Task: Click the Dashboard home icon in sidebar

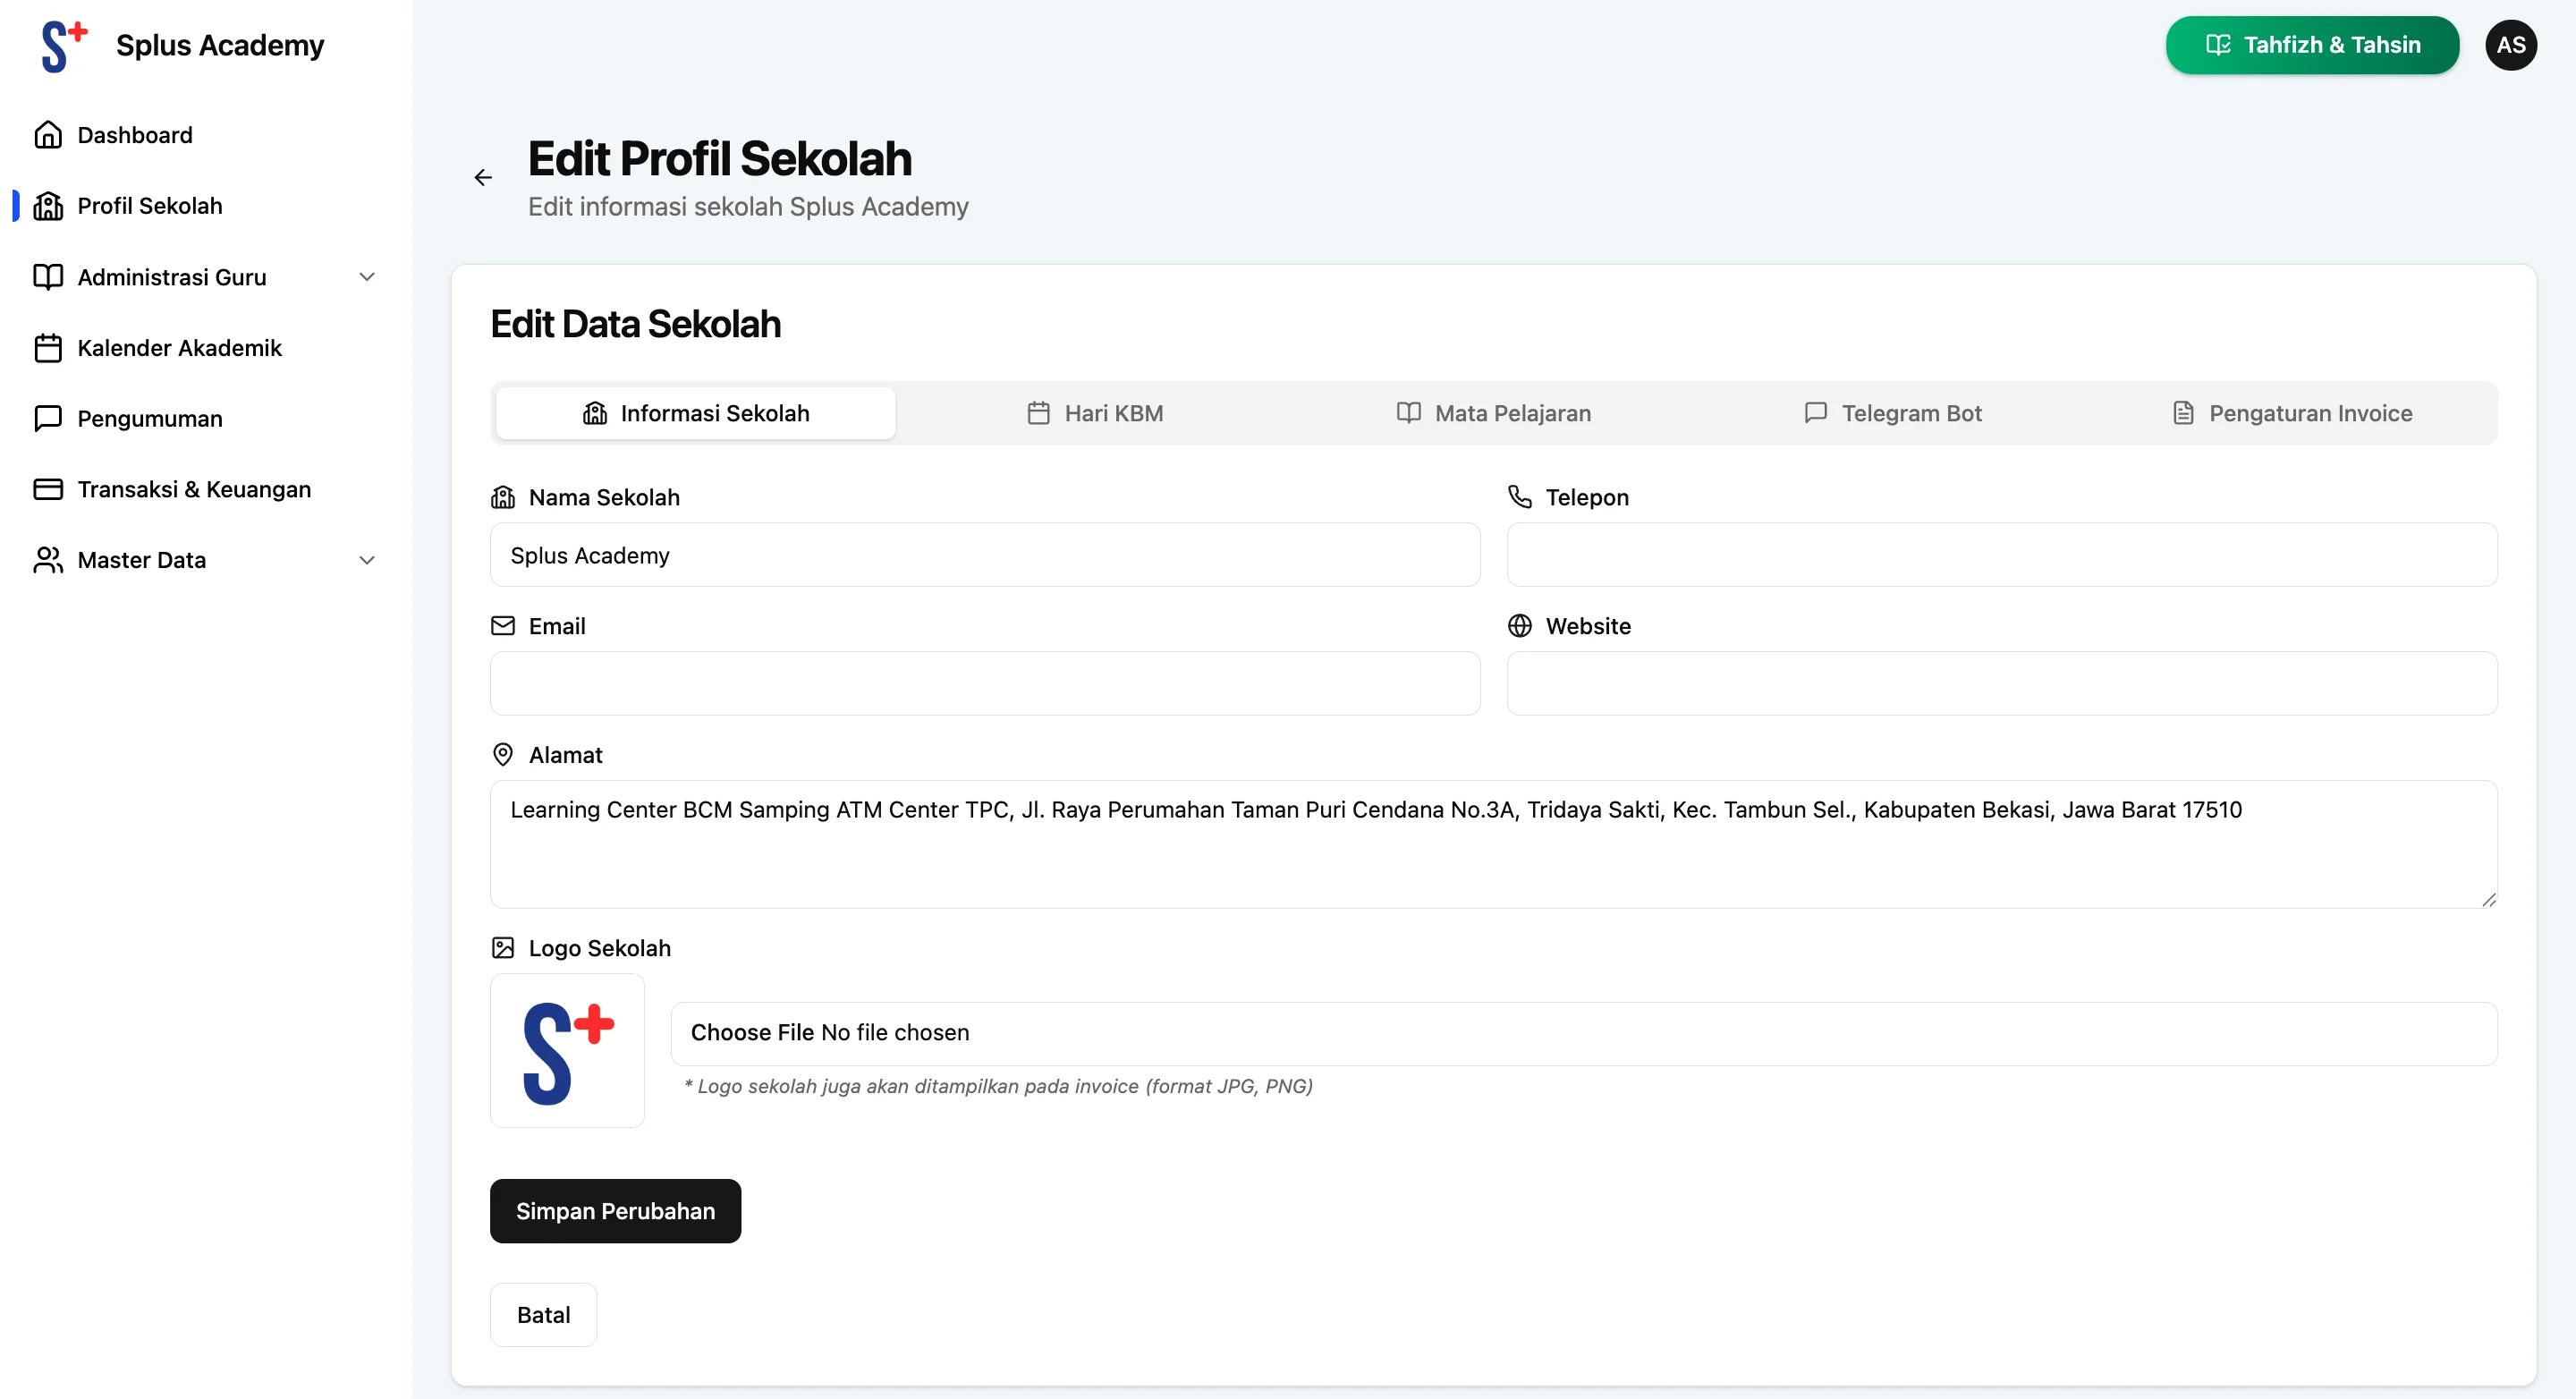Action: (x=48, y=134)
